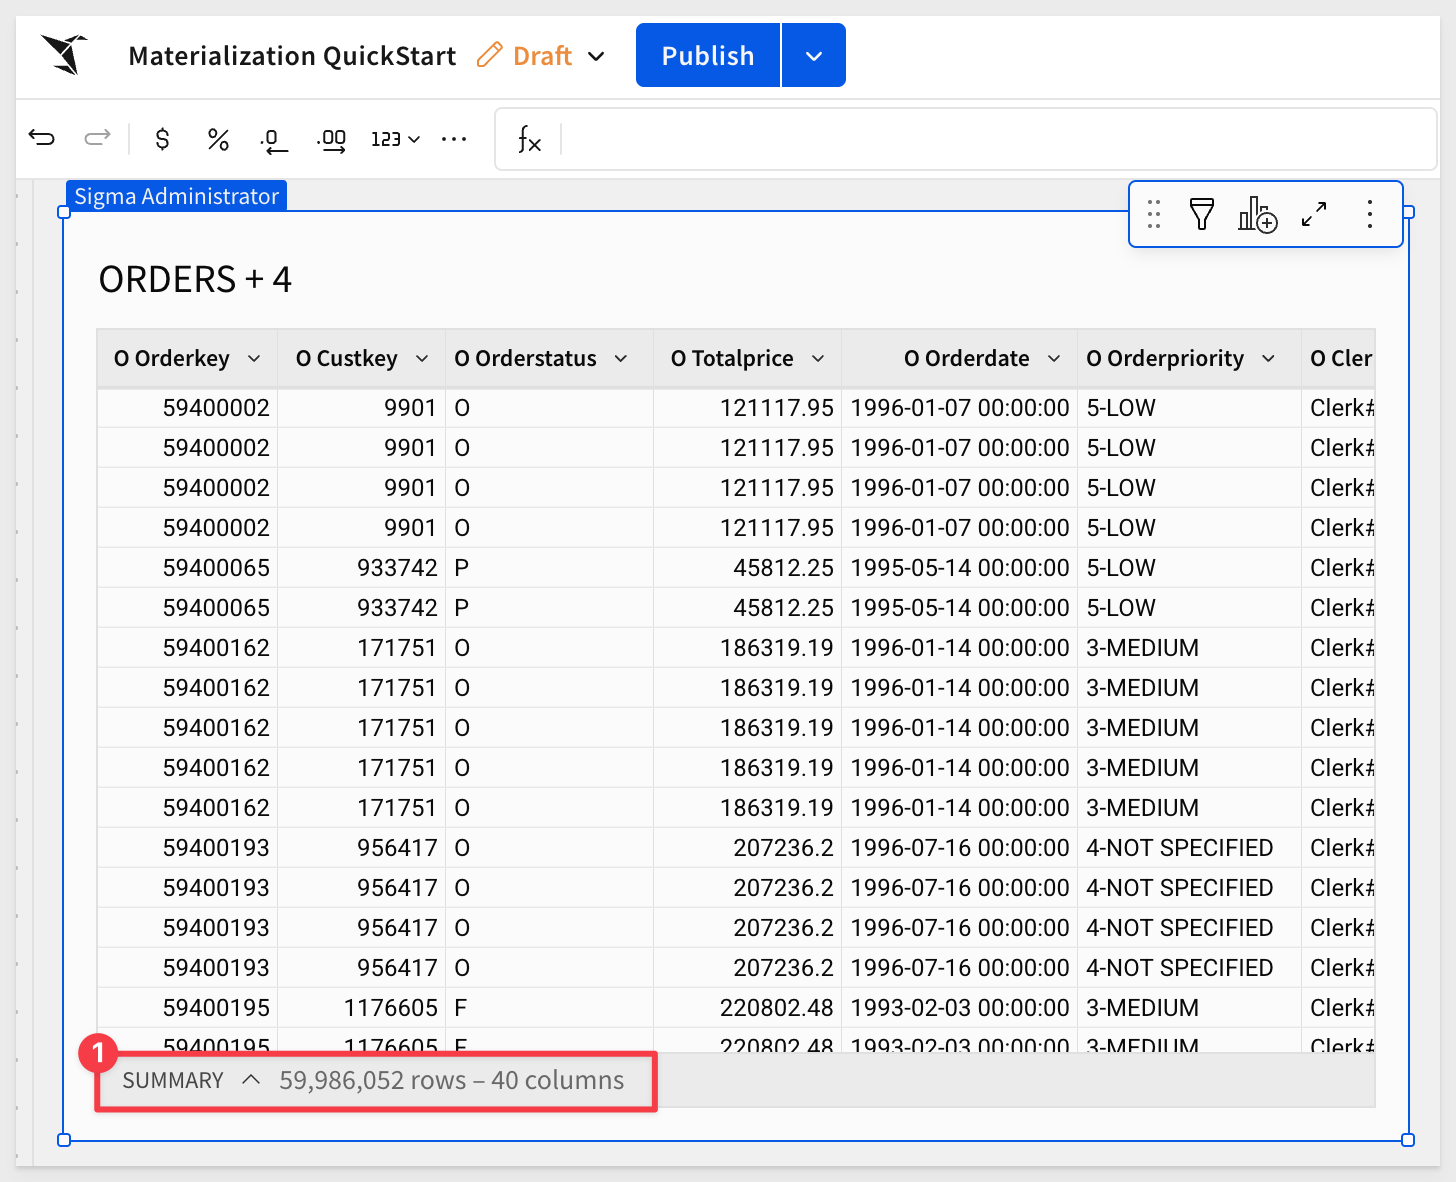The width and height of the screenshot is (1456, 1182).
Task: Apply currency dollar format
Action: pyautogui.click(x=162, y=139)
